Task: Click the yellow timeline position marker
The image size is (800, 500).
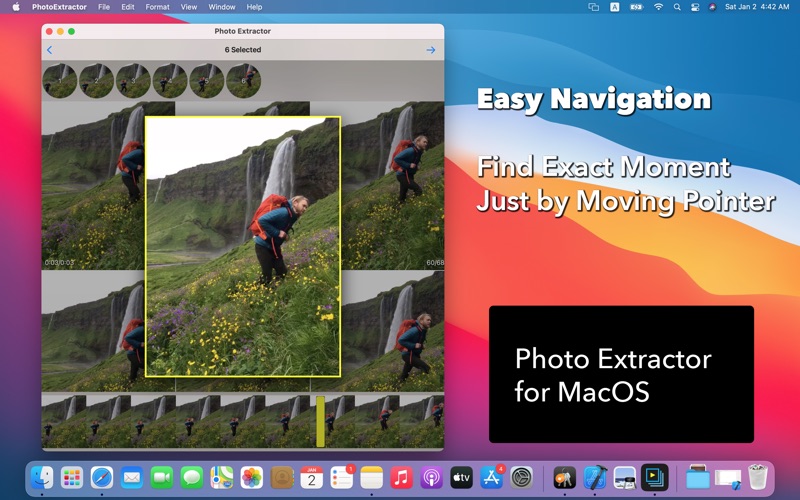Action: pos(320,421)
